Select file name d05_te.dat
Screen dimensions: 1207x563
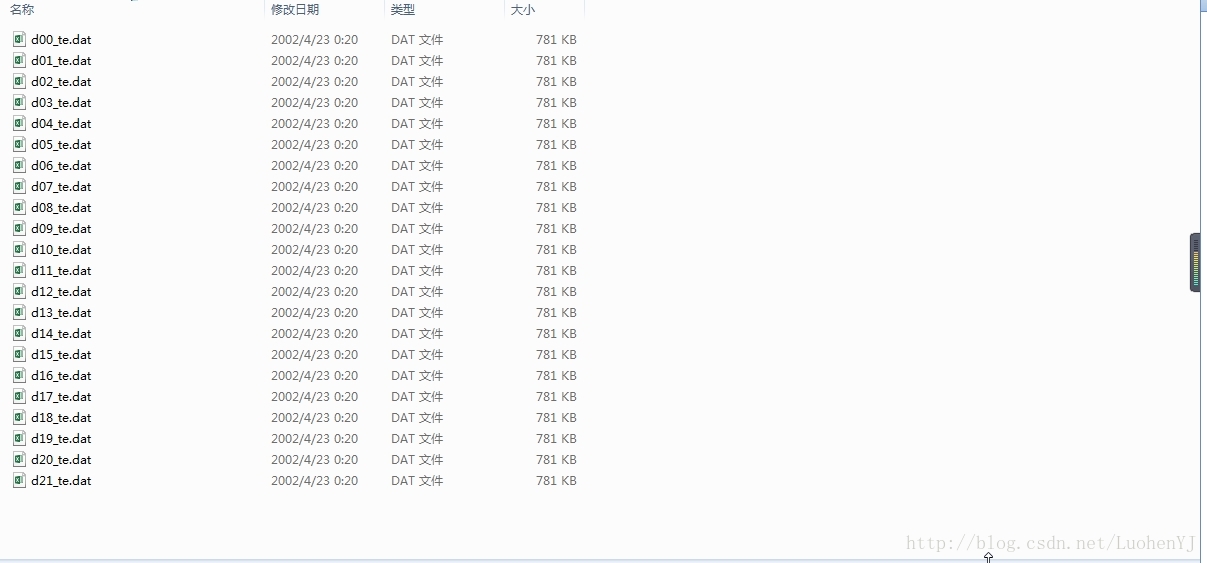click(61, 144)
